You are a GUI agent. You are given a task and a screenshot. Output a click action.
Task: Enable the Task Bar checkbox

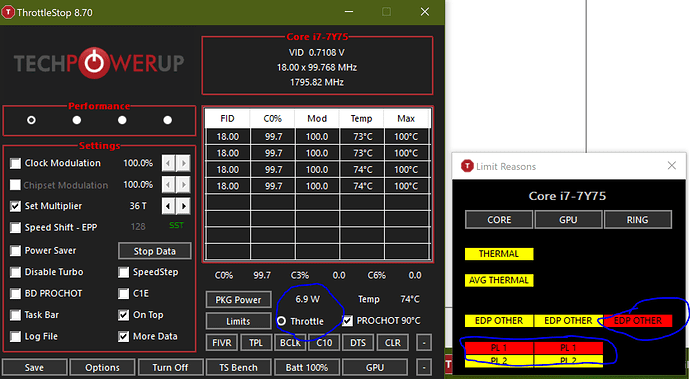tap(15, 315)
